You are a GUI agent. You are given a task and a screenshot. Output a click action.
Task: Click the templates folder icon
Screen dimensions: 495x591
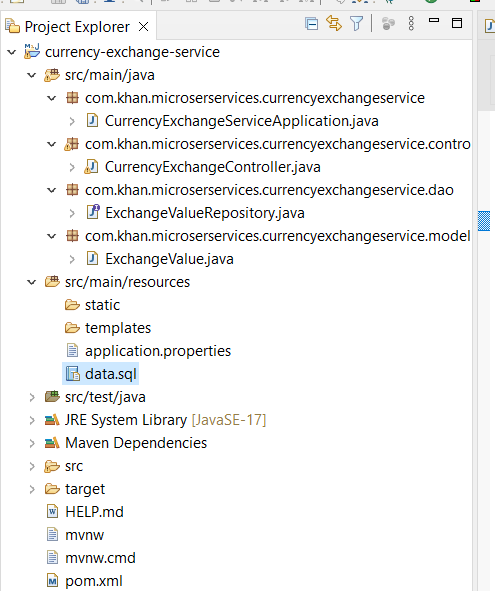(72, 328)
